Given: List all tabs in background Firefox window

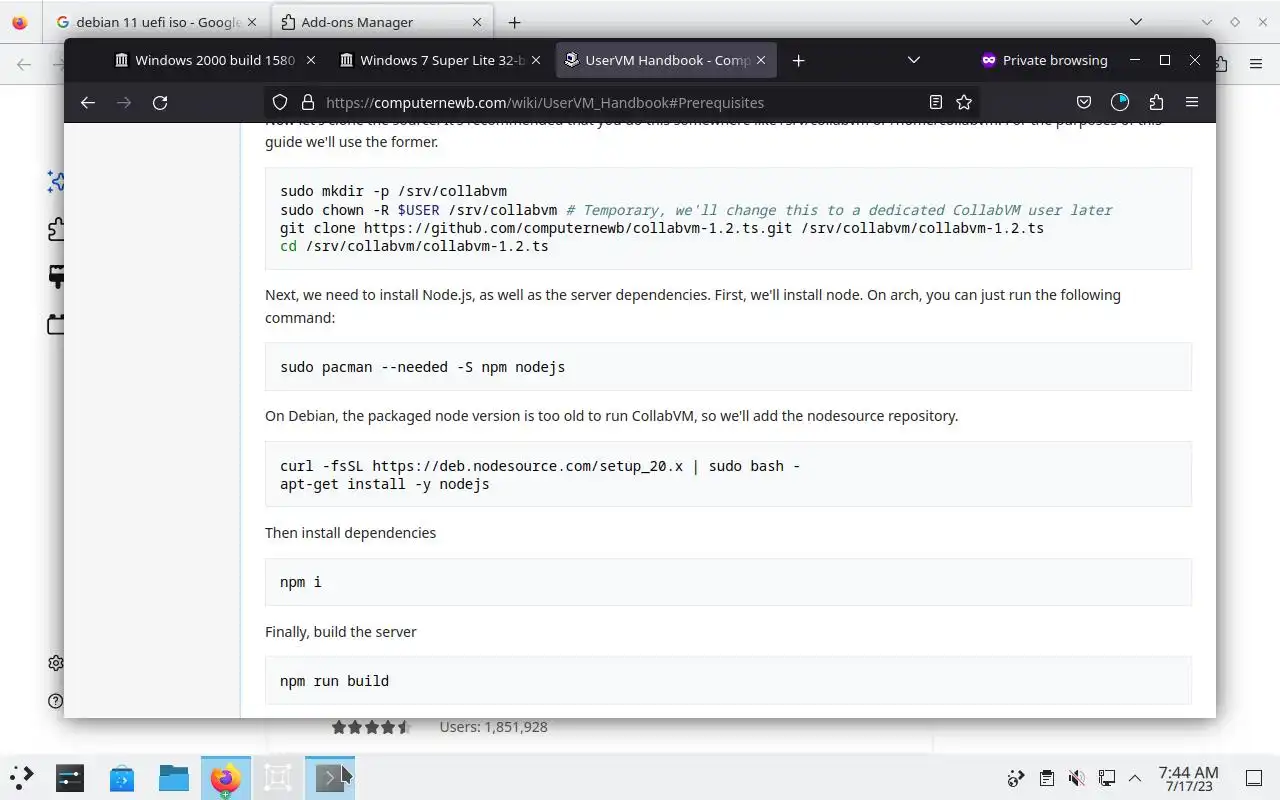Looking at the screenshot, I should (x=1135, y=22).
